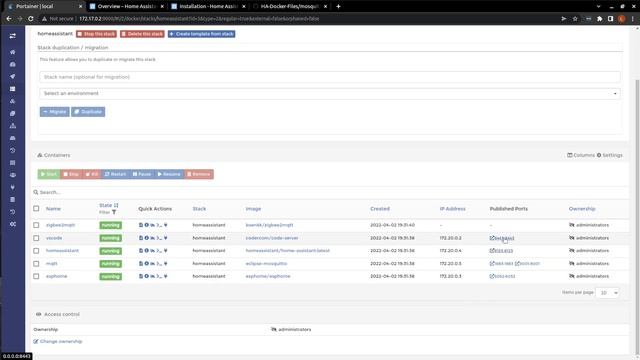Open the Volumes drive icon in sidebar

(x=13, y=138)
